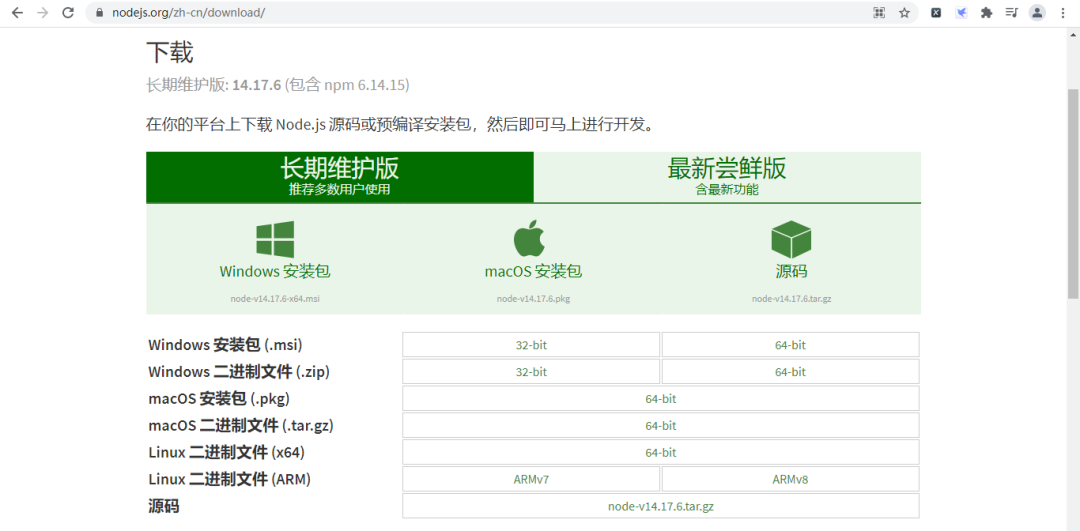Switch to the 长期维护版 tab

tap(340, 176)
